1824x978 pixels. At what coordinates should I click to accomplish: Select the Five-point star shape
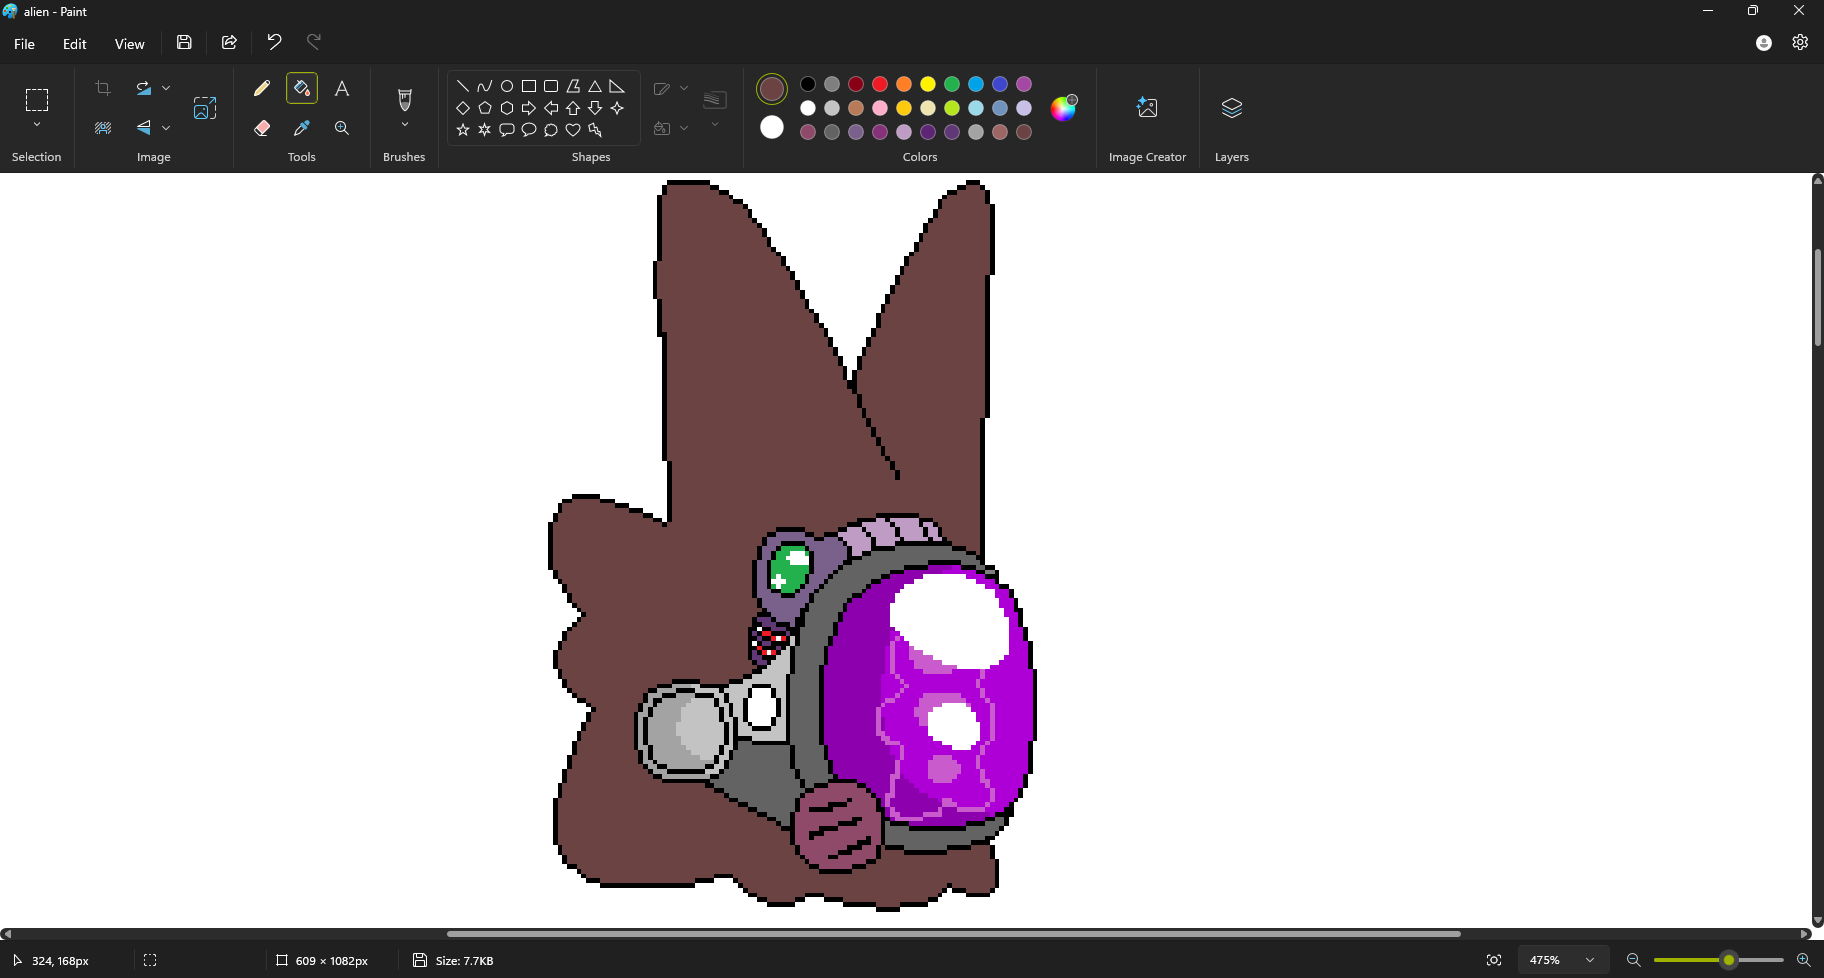click(463, 130)
